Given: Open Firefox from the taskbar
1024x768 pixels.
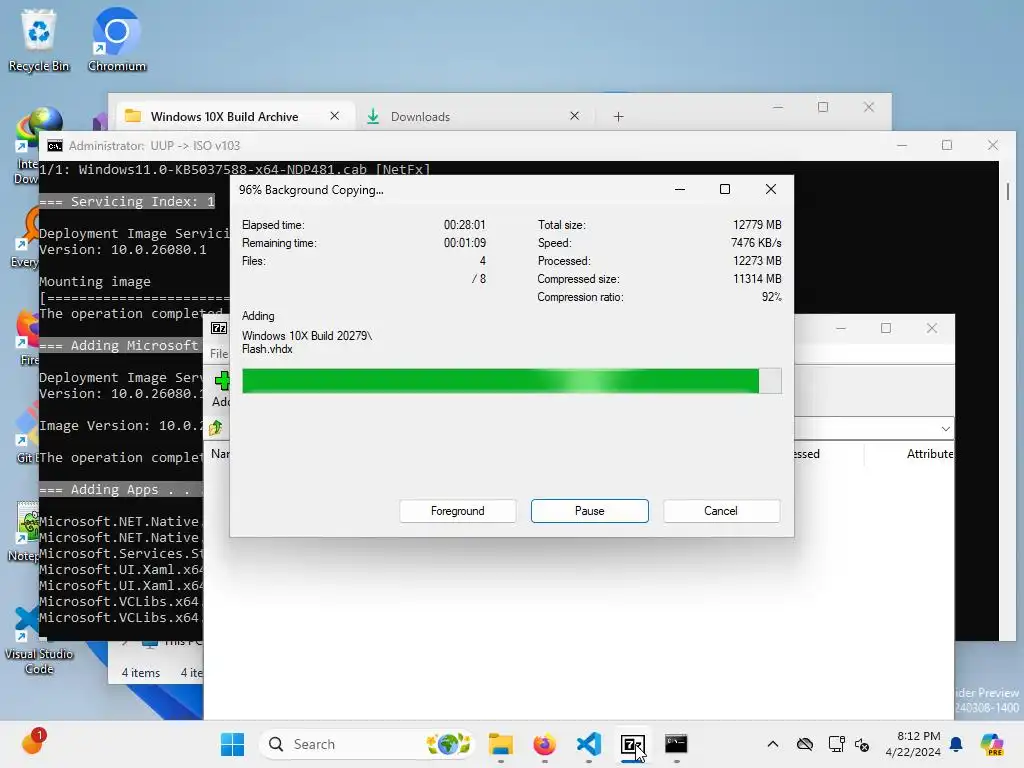Looking at the screenshot, I should (x=544, y=744).
